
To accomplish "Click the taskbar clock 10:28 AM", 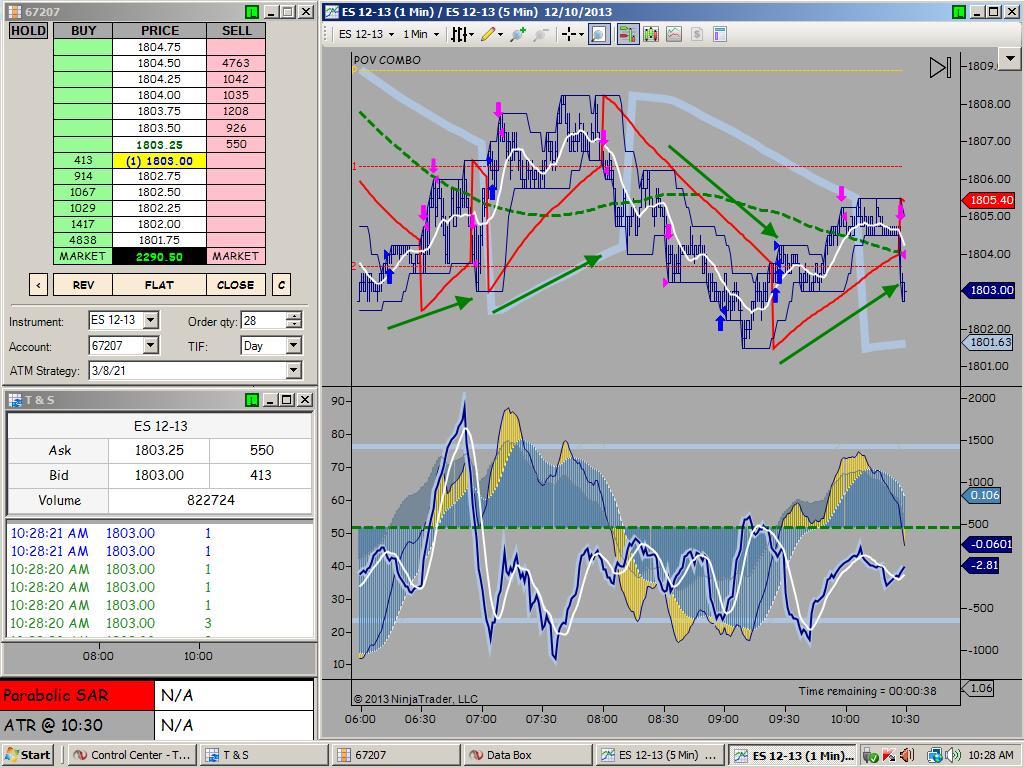I will click(x=991, y=755).
